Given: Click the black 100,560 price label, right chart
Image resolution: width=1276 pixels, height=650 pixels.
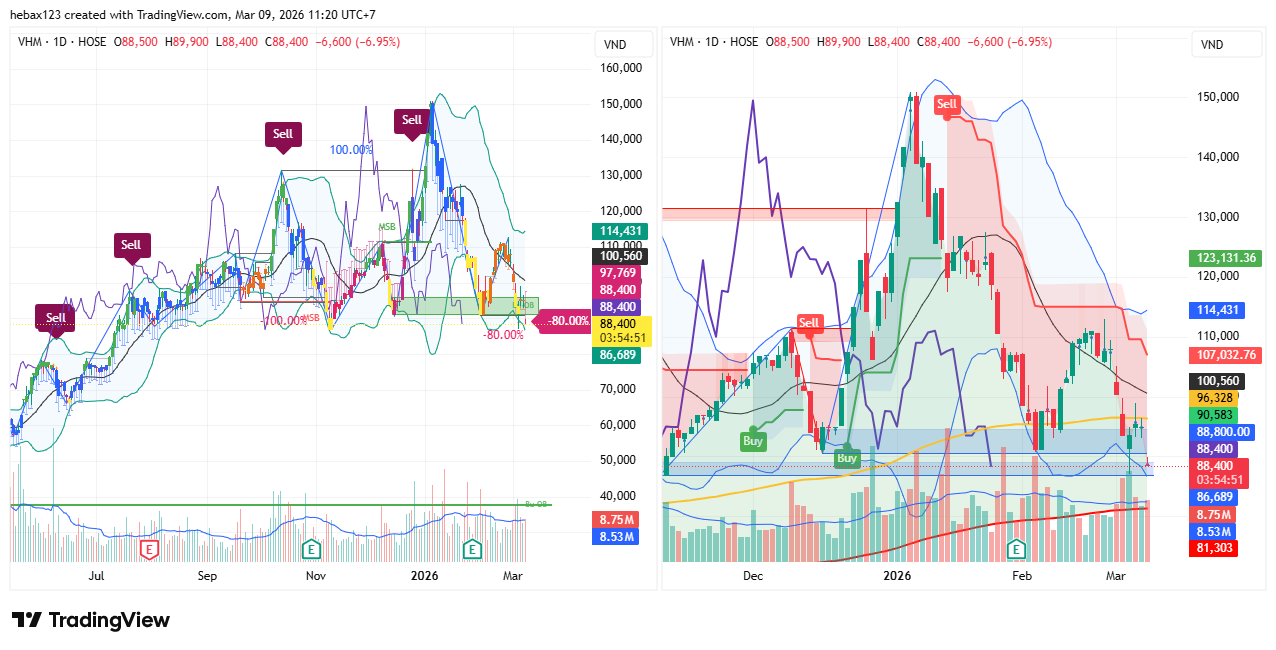Looking at the screenshot, I should point(1216,381).
